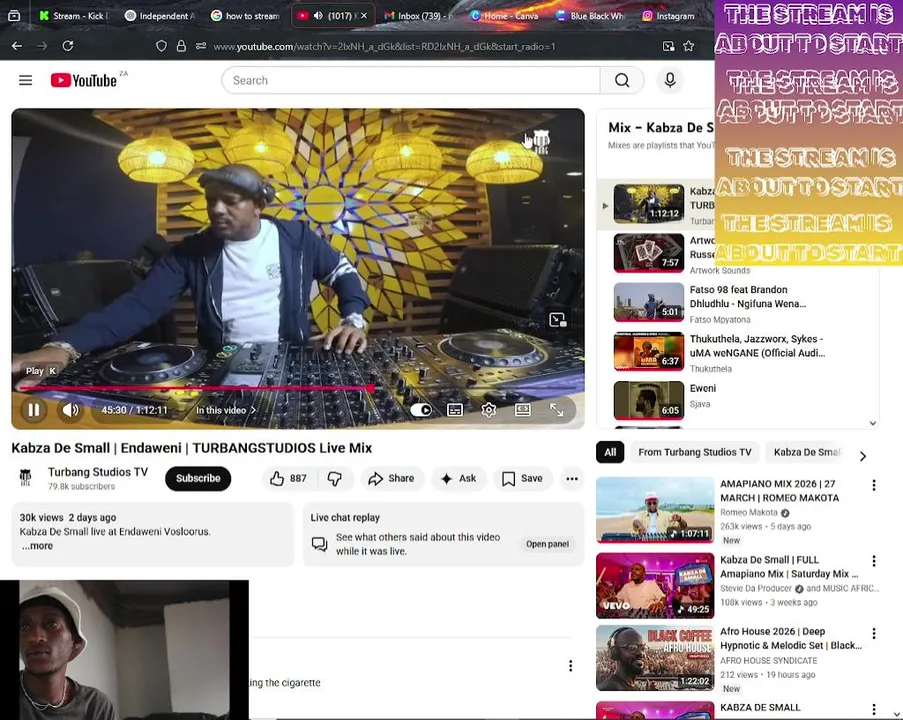This screenshot has height=720, width=903.
Task: Open the YouTube guide hamburger menu
Action: pyautogui.click(x=25, y=80)
